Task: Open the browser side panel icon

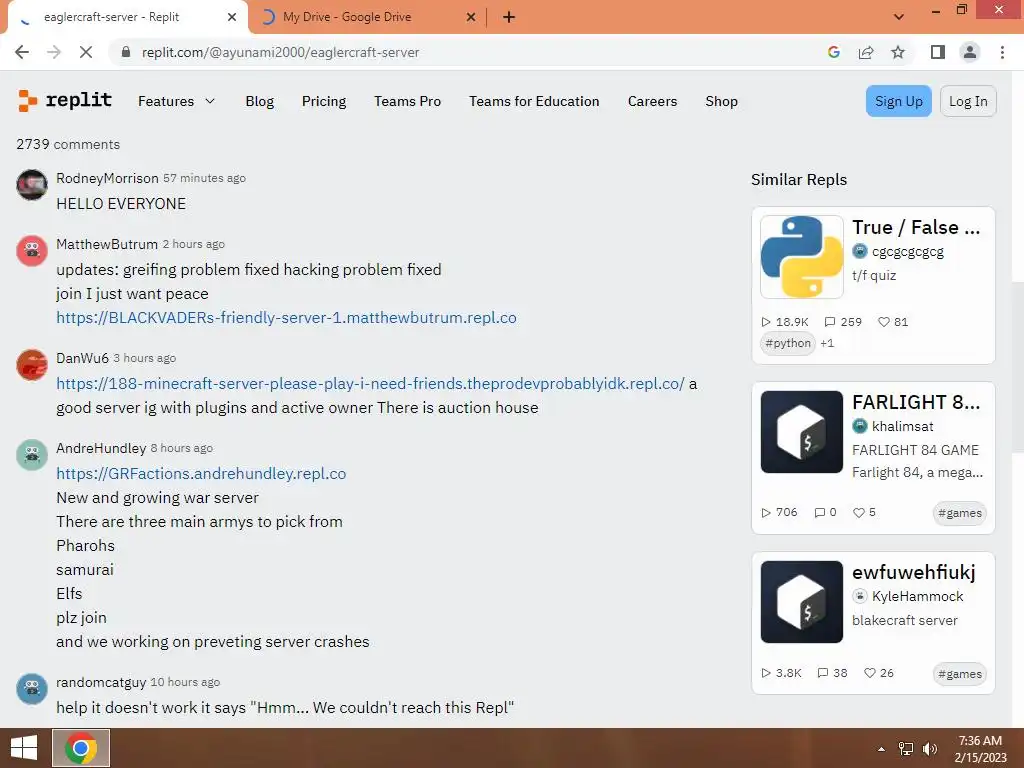Action: pyautogui.click(x=938, y=52)
